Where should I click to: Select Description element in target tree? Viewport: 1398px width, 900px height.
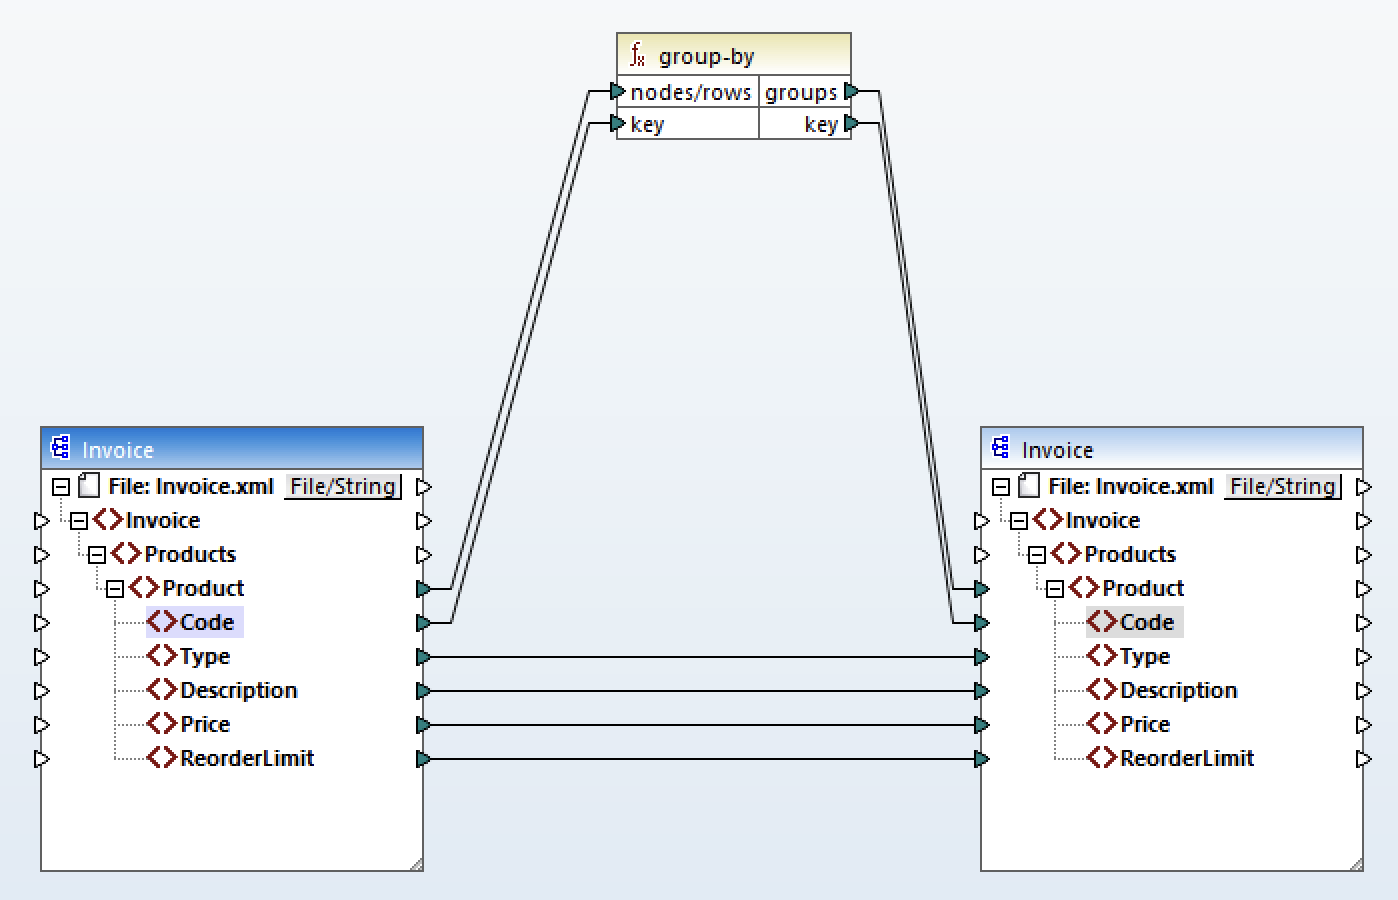pyautogui.click(x=1178, y=690)
